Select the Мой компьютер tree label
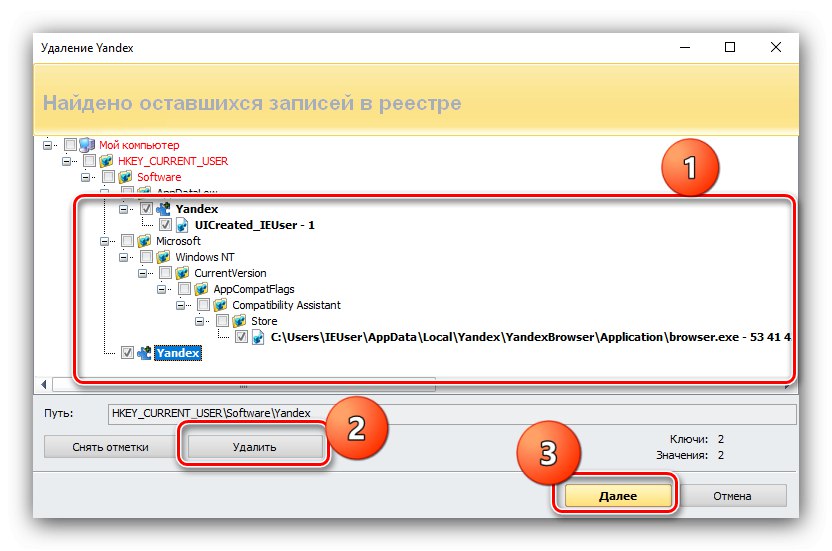 139,145
